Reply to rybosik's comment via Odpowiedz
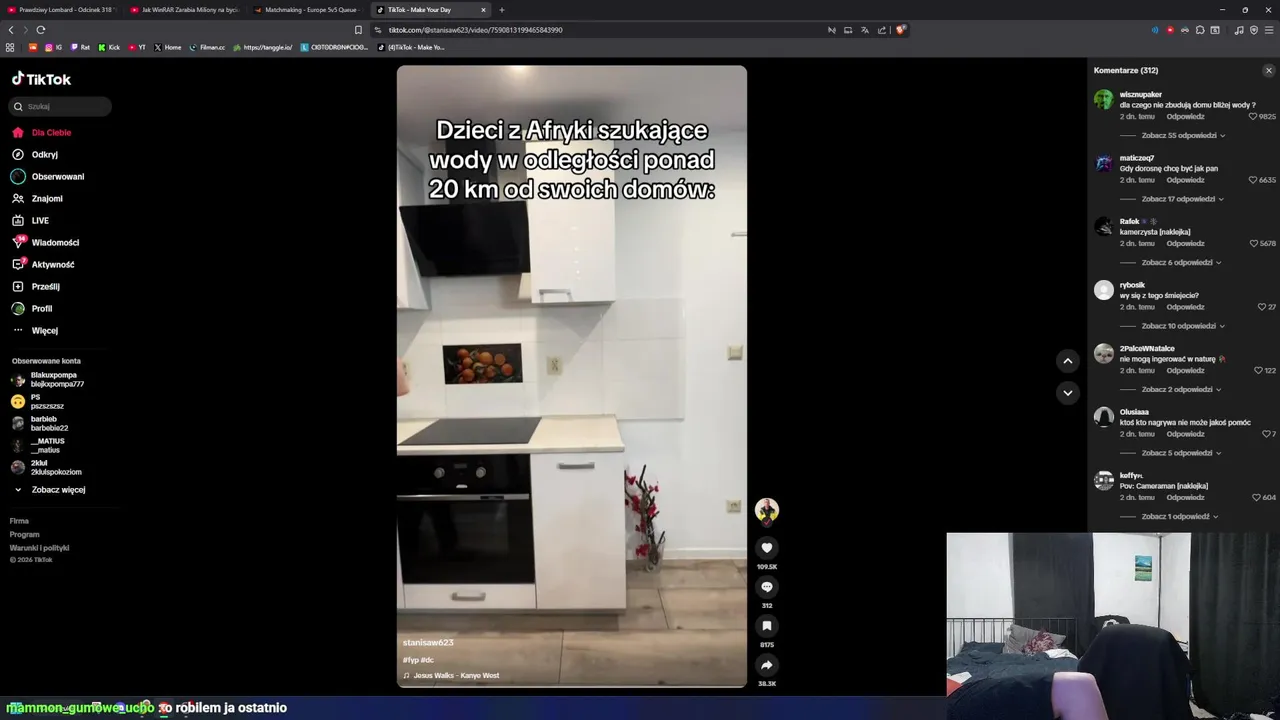Screen dimensions: 1280x720 coord(1185,307)
